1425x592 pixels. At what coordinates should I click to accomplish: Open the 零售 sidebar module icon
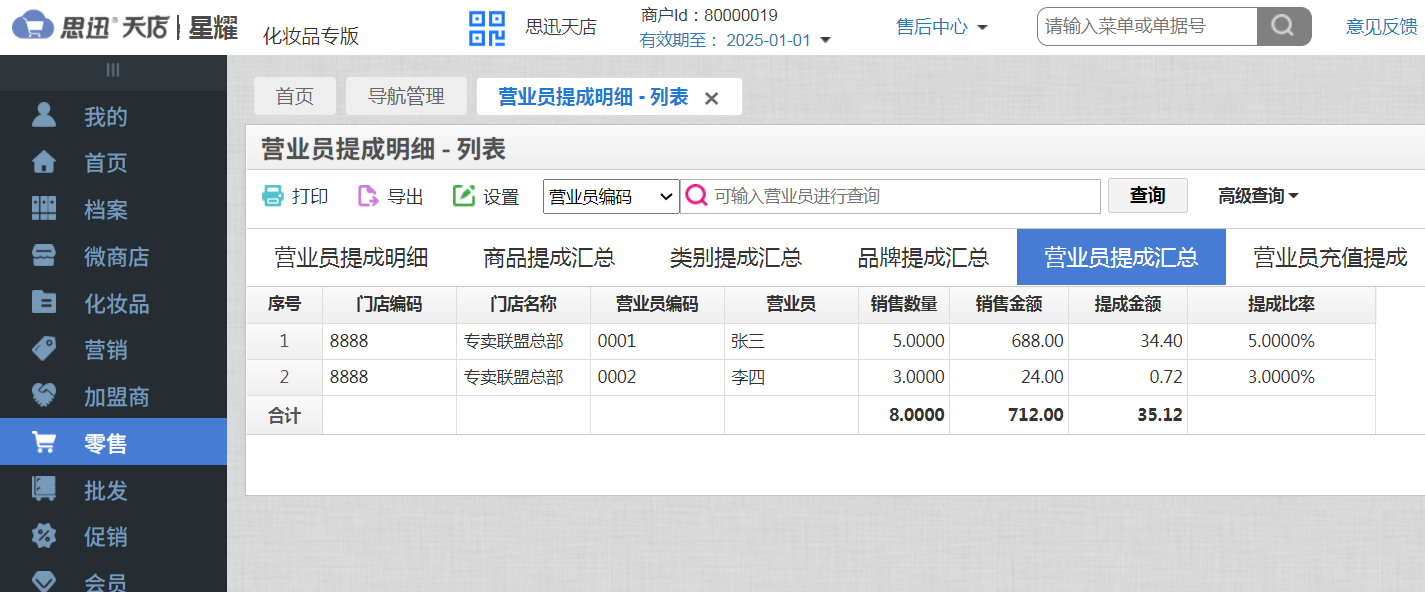click(x=44, y=443)
